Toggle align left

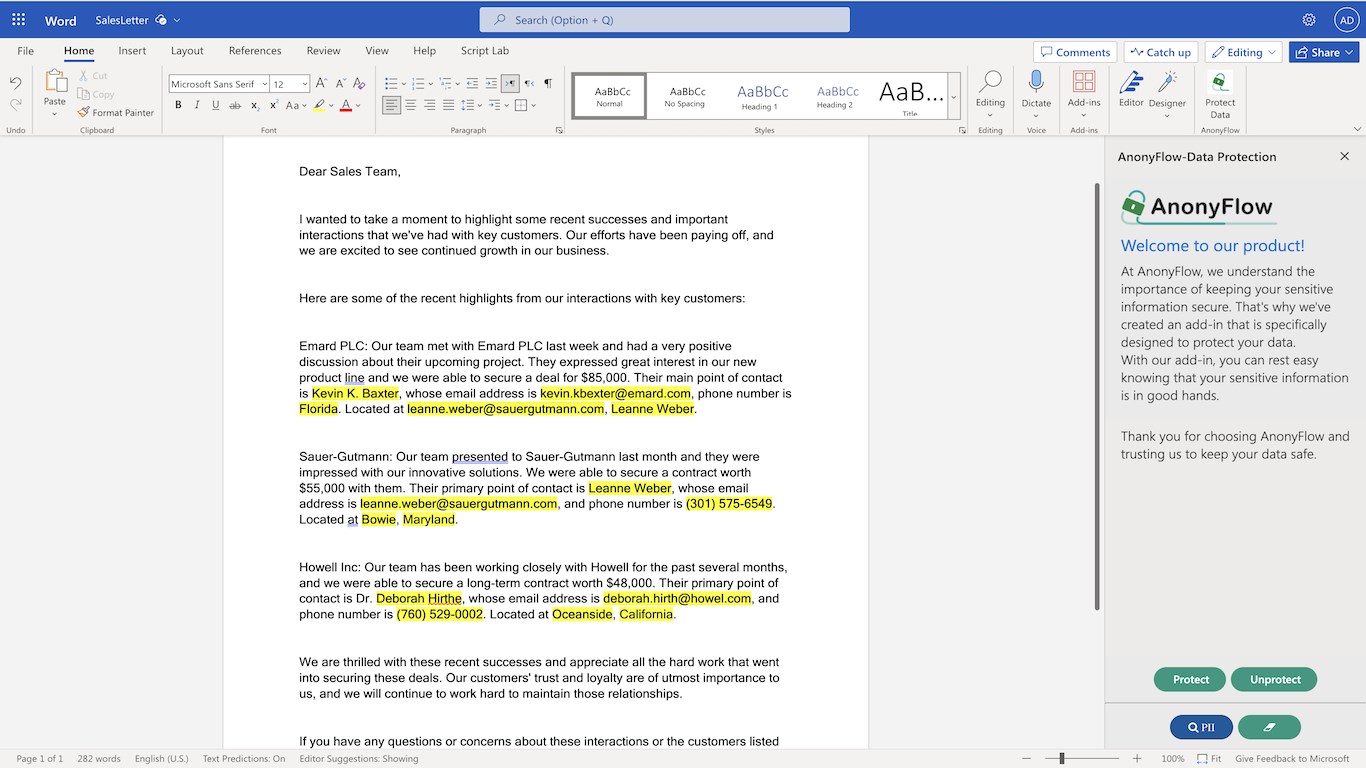click(x=391, y=105)
